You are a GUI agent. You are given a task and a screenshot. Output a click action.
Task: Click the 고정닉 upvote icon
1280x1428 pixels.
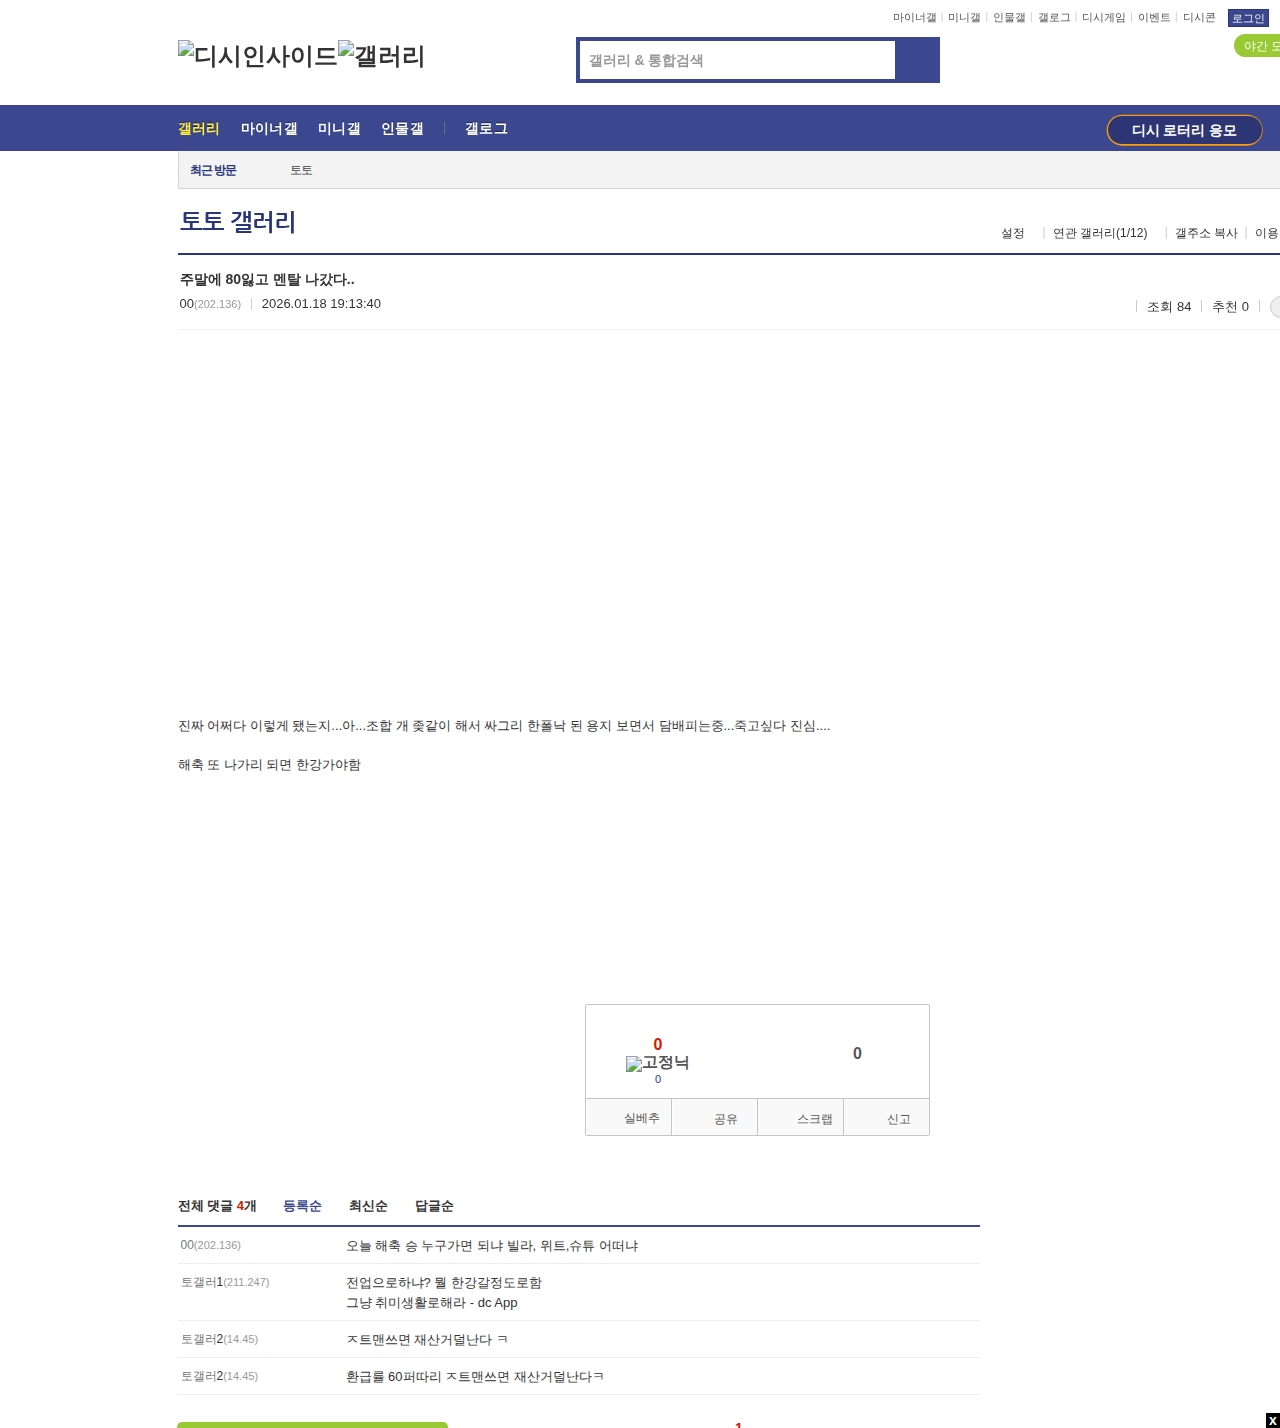click(657, 1063)
